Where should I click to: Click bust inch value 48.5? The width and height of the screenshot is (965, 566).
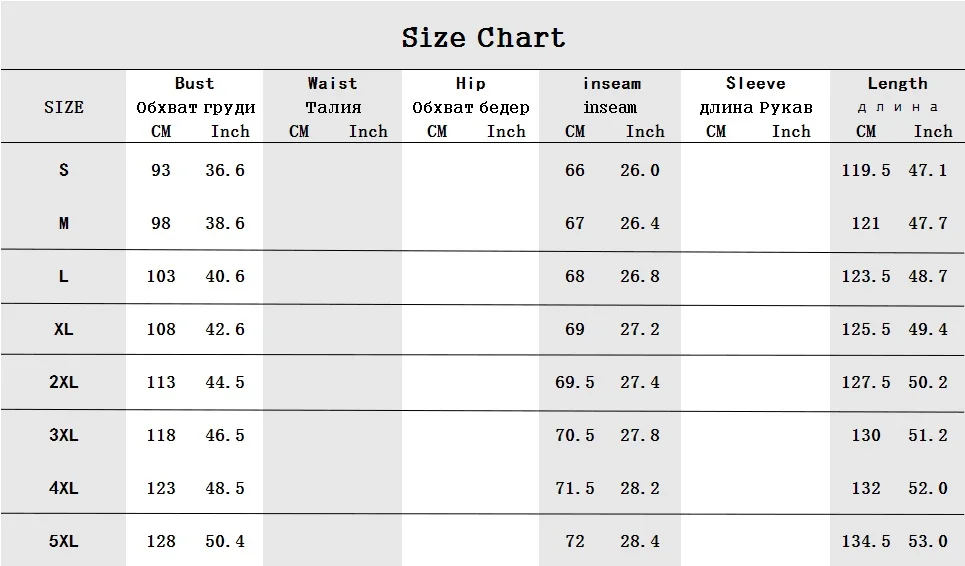225,488
